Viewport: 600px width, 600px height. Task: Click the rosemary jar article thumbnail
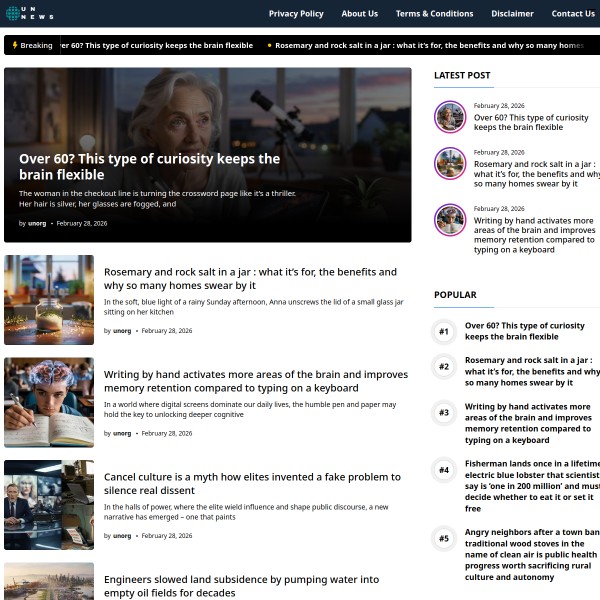pyautogui.click(x=49, y=300)
